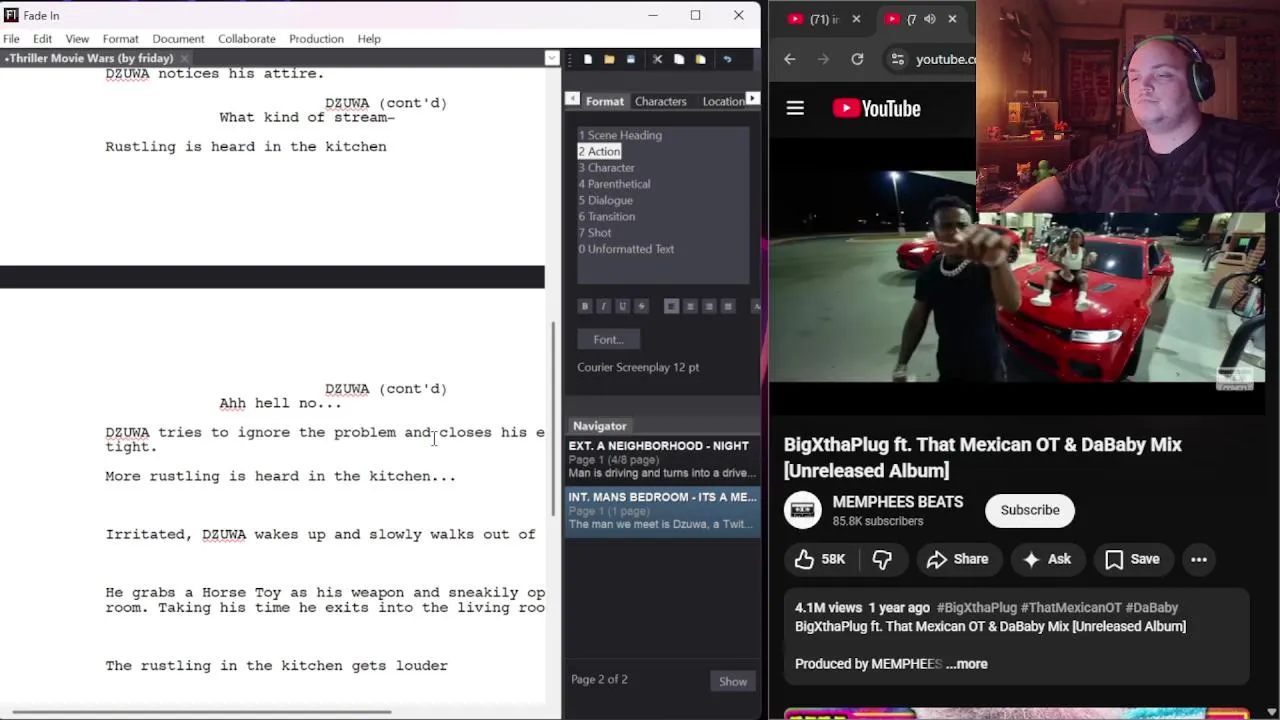Toggle strikethrough formatting in Format panel
Image resolution: width=1280 pixels, height=720 pixels.
(x=641, y=306)
